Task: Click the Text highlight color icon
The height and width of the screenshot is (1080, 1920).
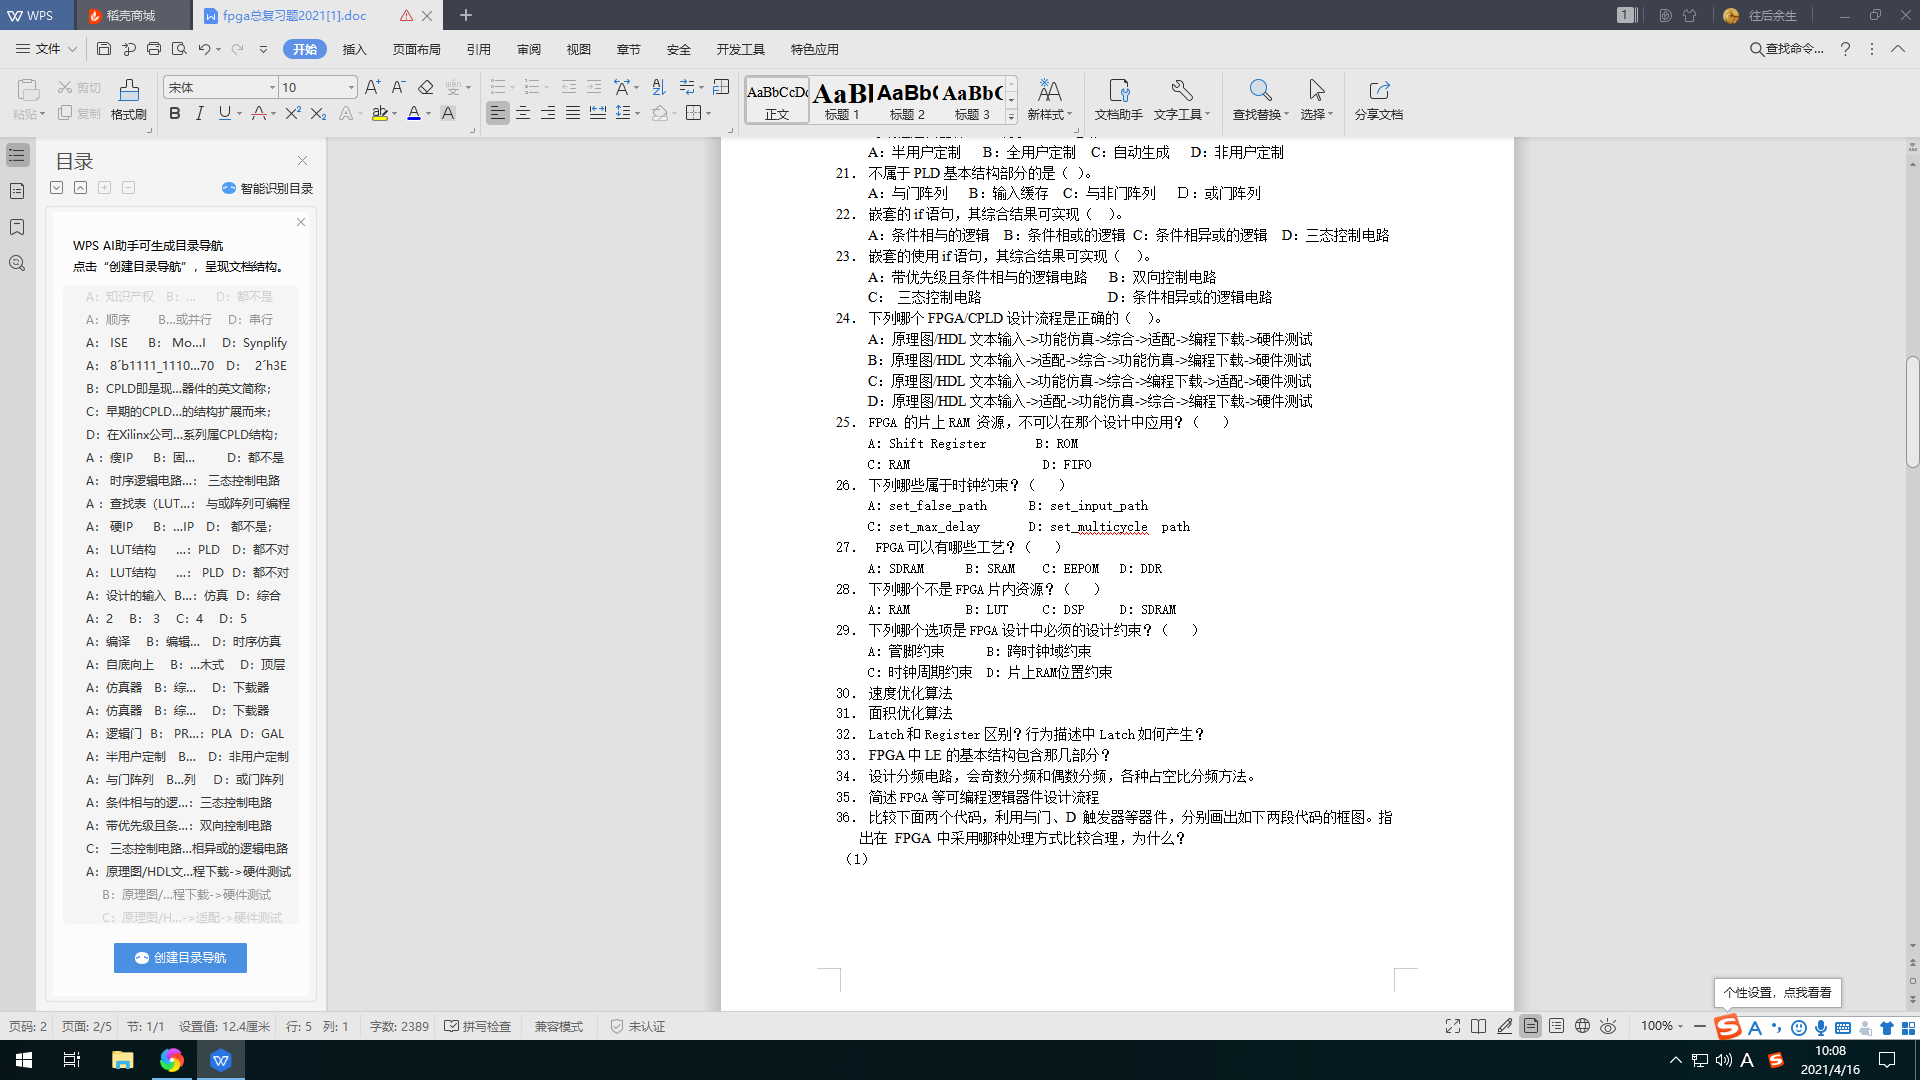Action: click(x=380, y=113)
